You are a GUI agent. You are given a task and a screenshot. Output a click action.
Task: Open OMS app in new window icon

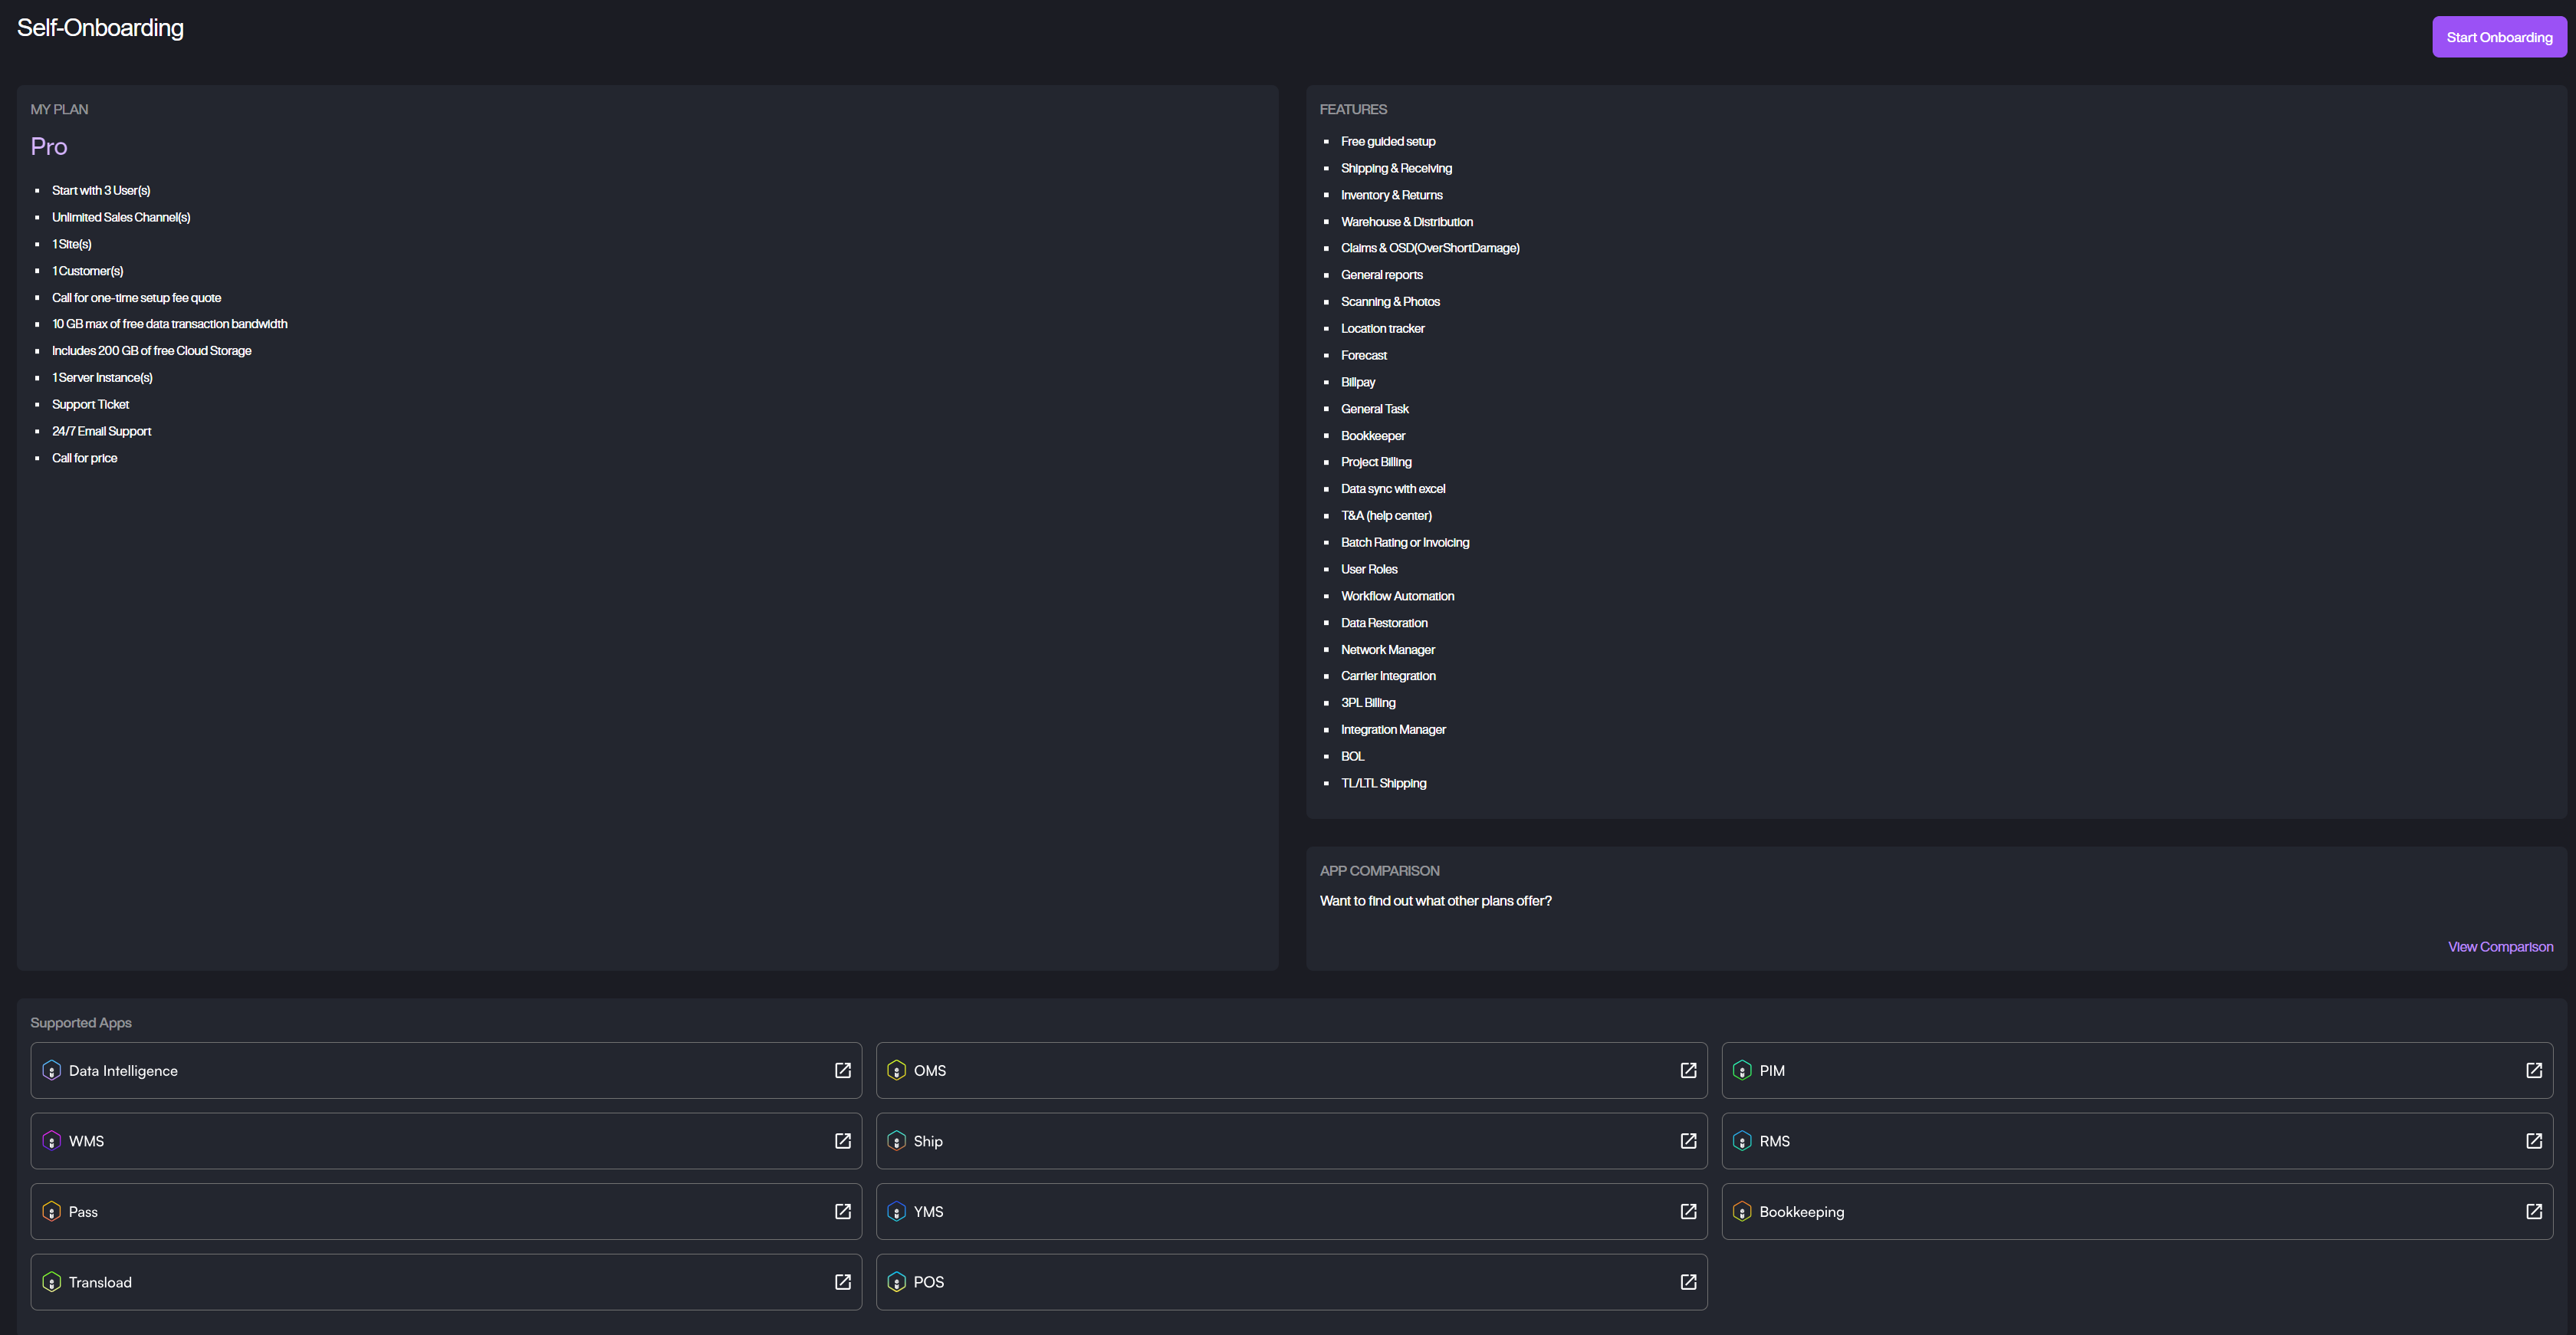1688,1070
